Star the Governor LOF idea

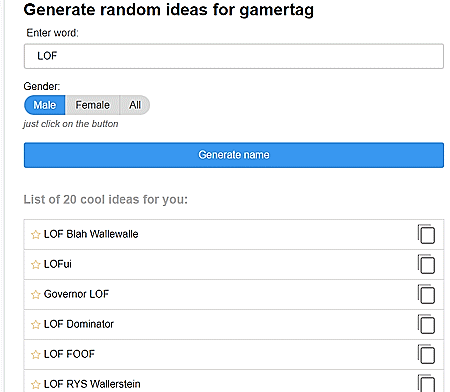pos(35,294)
